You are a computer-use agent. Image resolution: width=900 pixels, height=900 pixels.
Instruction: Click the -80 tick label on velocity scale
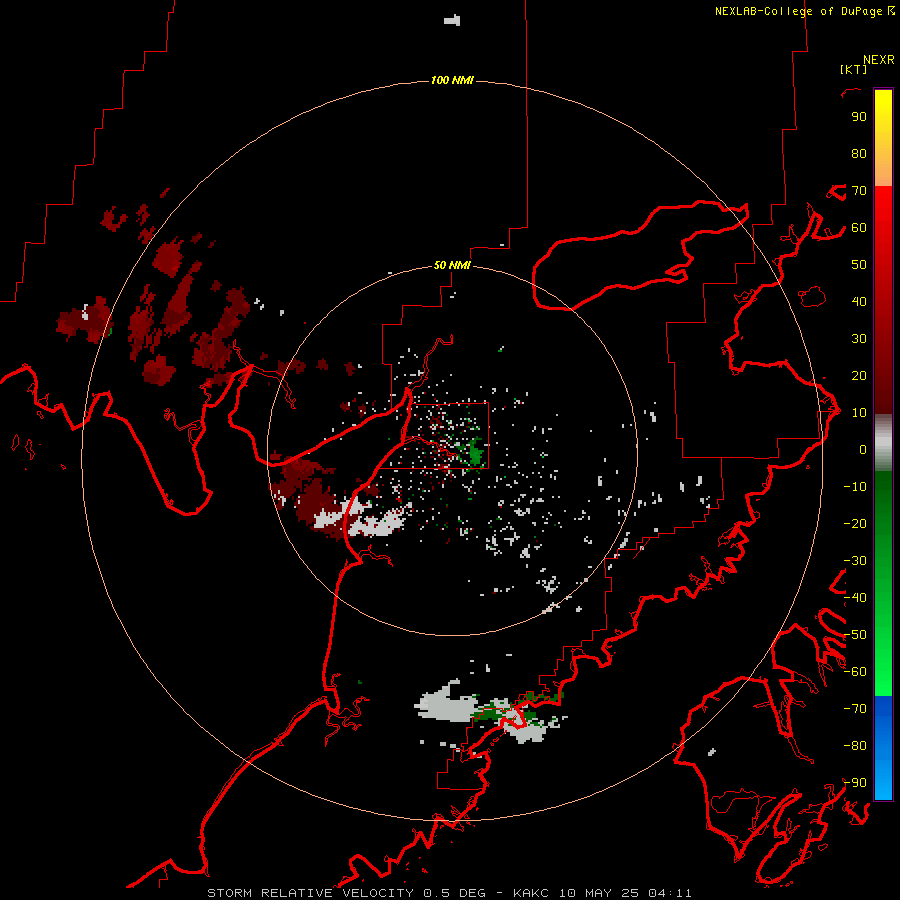click(x=855, y=746)
